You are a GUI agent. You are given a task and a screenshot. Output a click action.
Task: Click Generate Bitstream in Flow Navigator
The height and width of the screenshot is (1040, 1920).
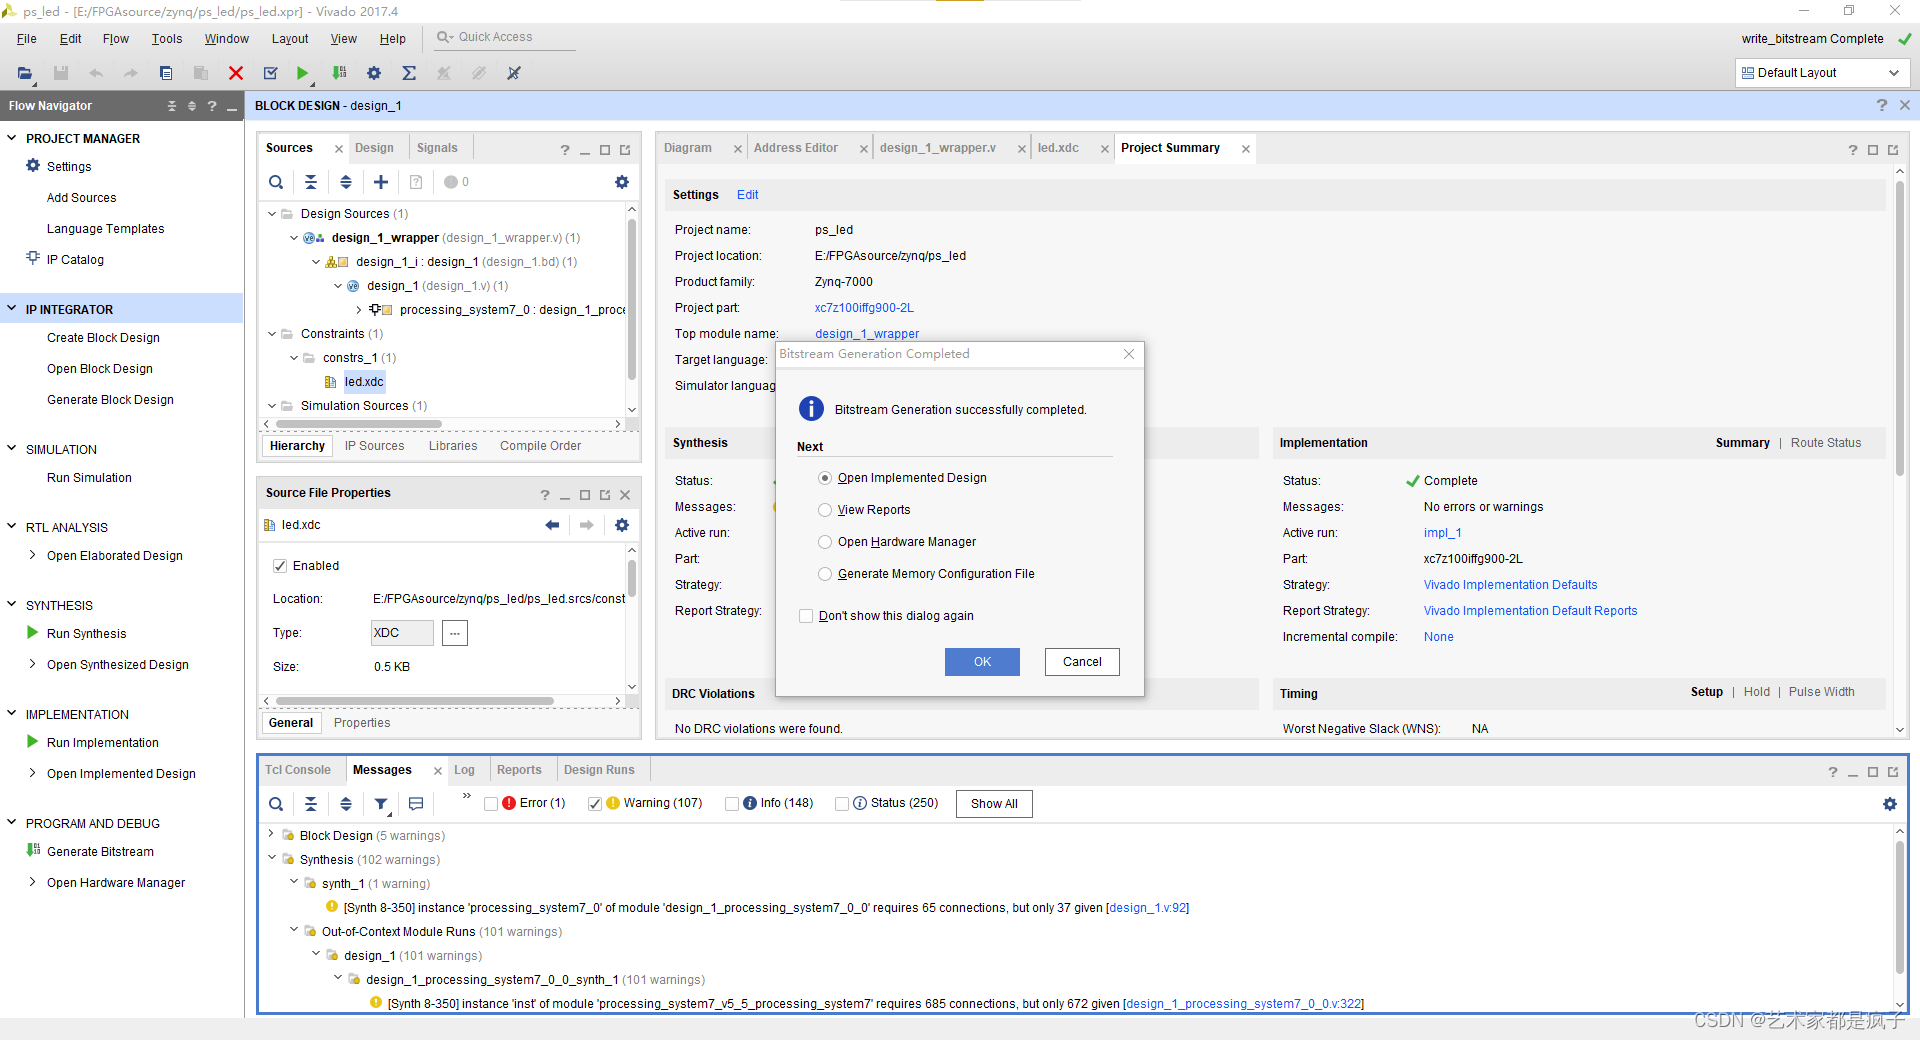[100, 852]
